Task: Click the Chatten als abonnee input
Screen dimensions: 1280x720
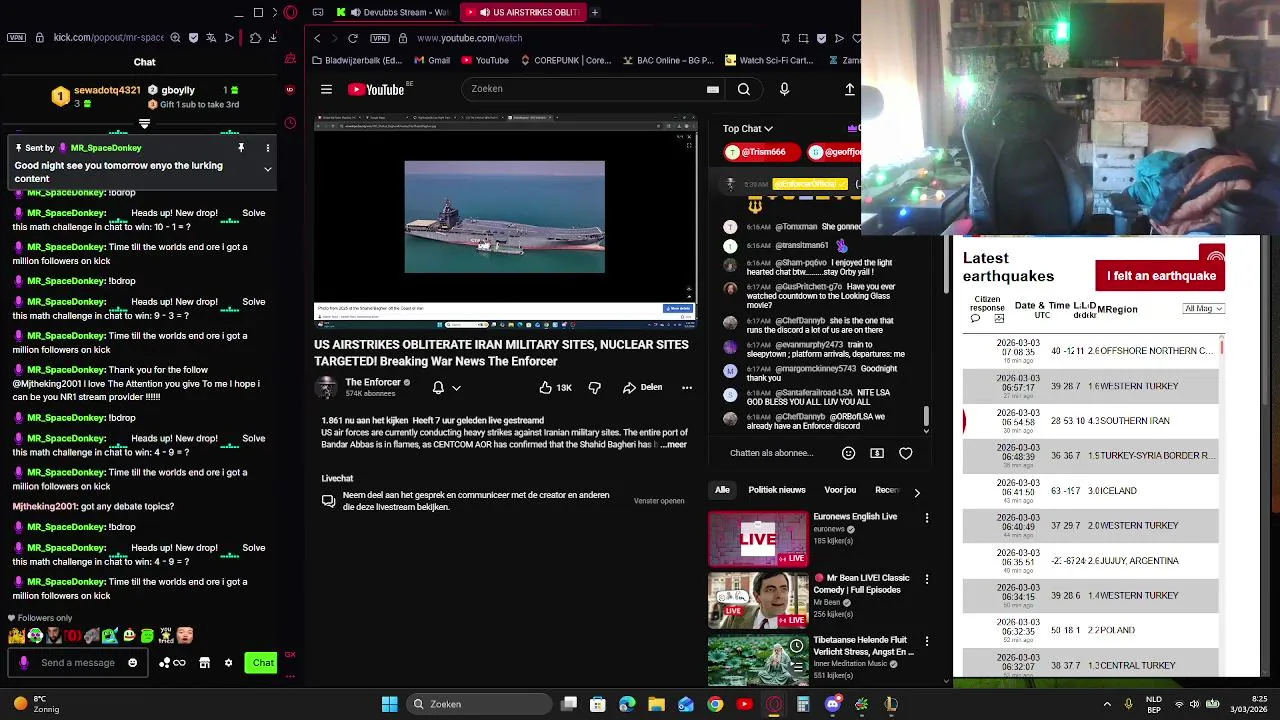Action: [771, 453]
